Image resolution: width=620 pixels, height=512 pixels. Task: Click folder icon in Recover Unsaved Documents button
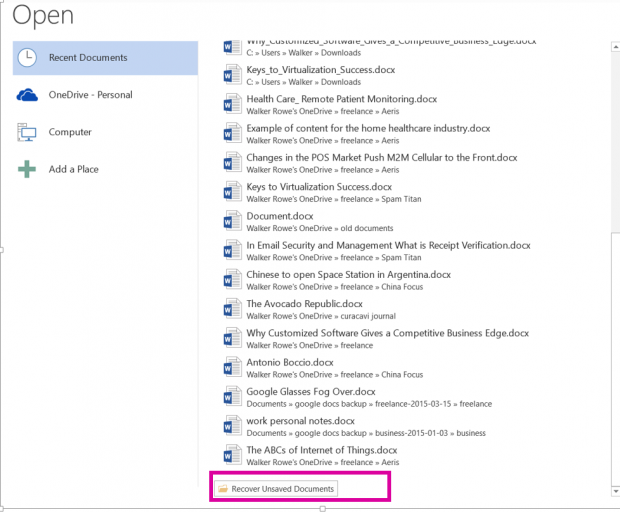click(223, 488)
